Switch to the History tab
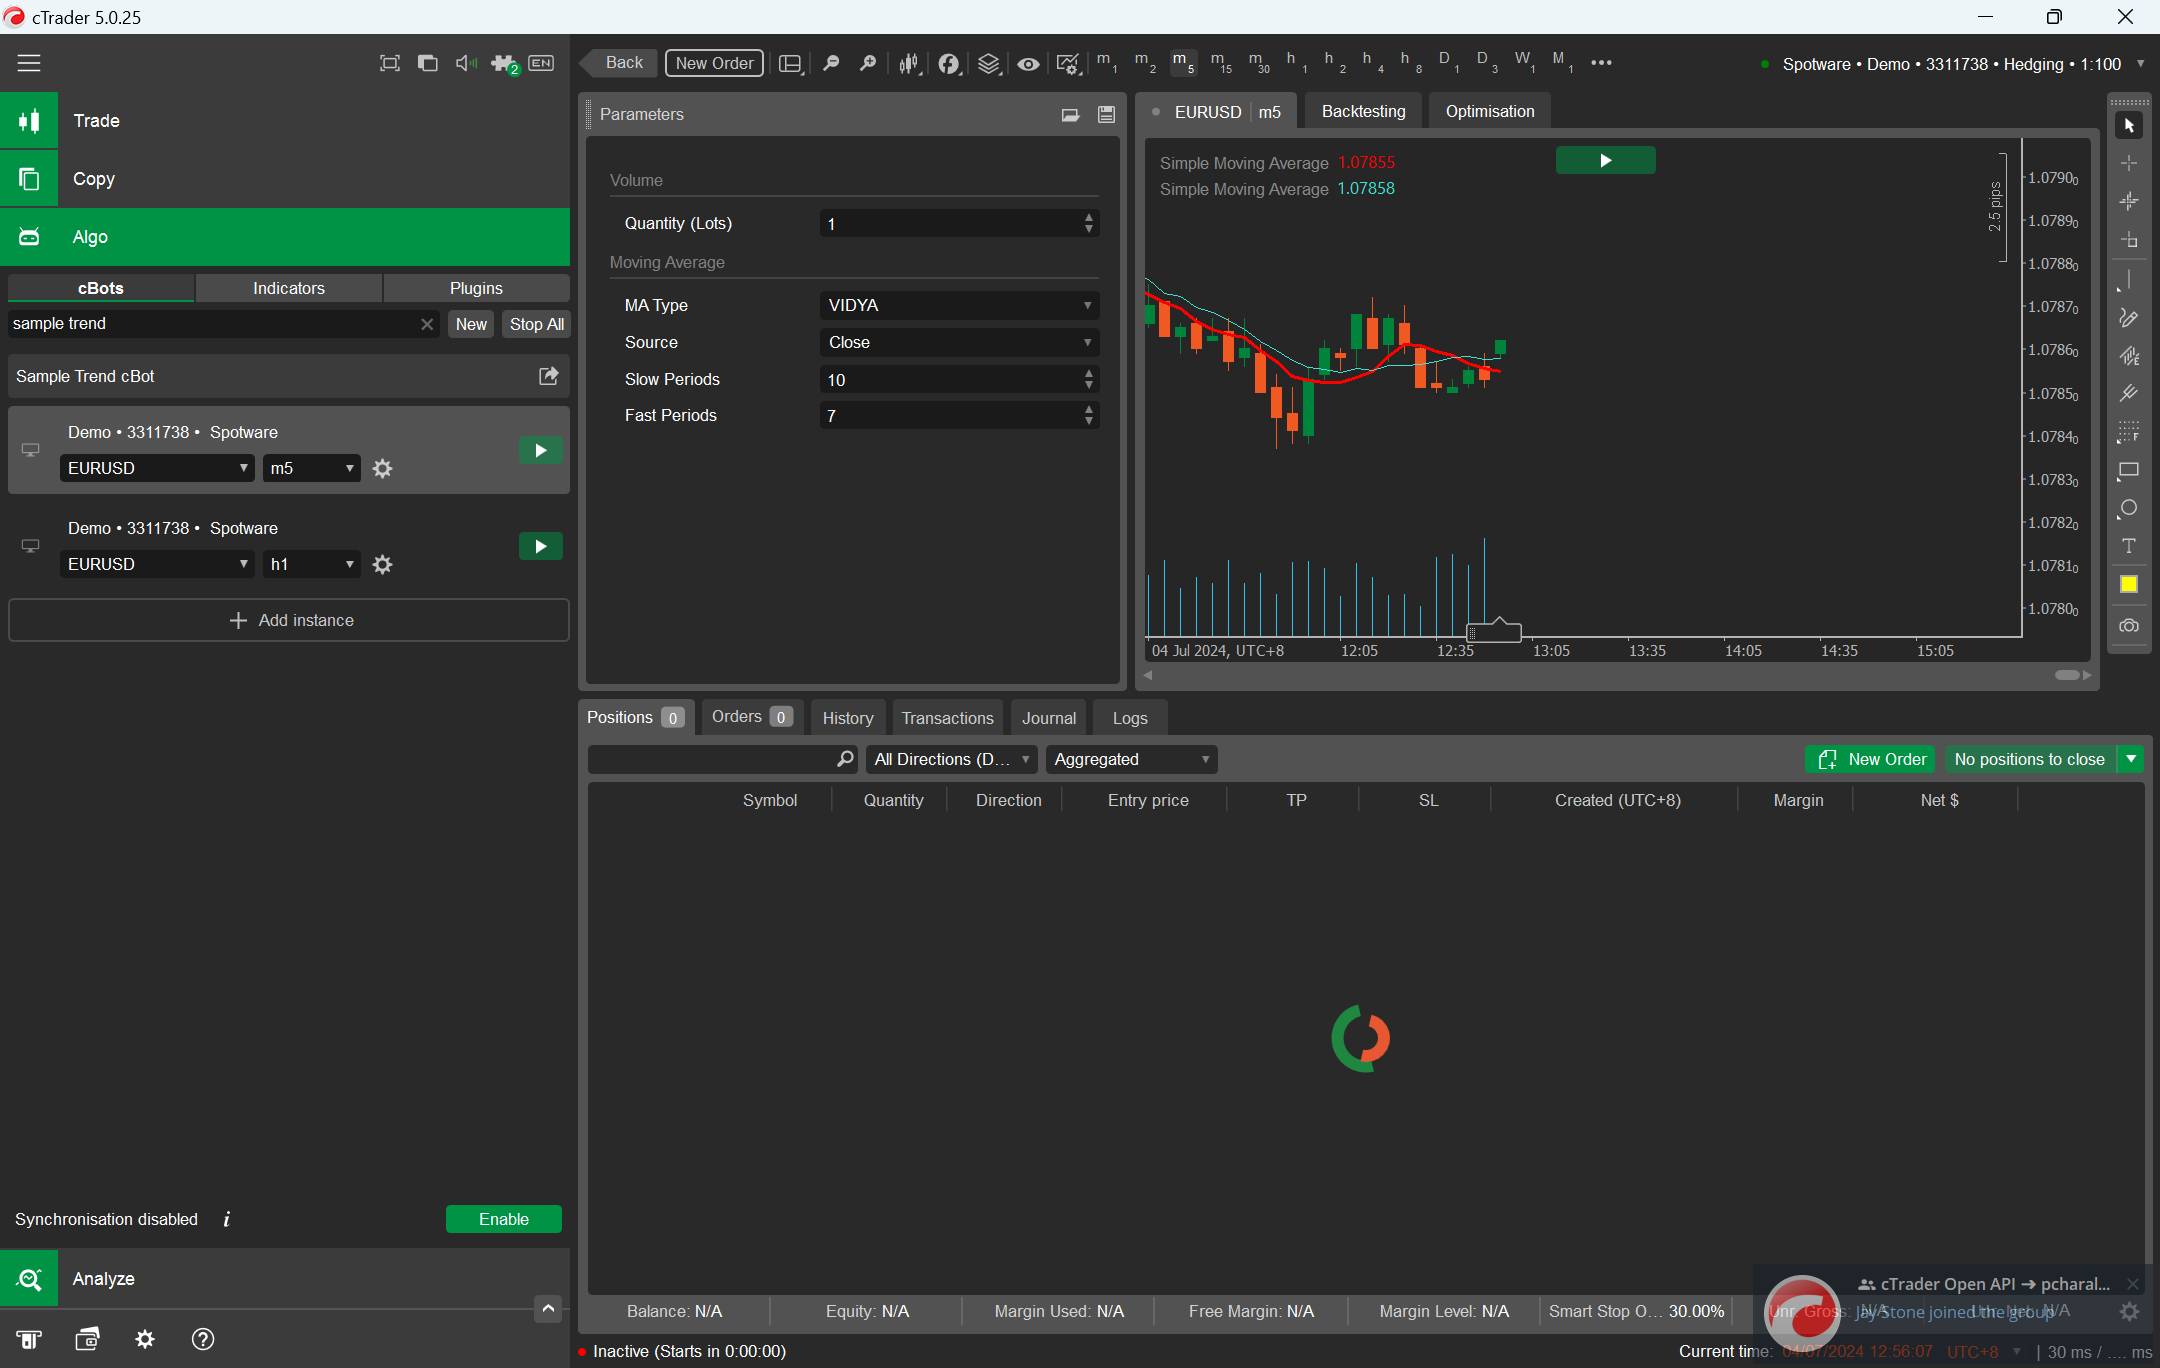Viewport: 2160px width, 1368px height. tap(848, 718)
